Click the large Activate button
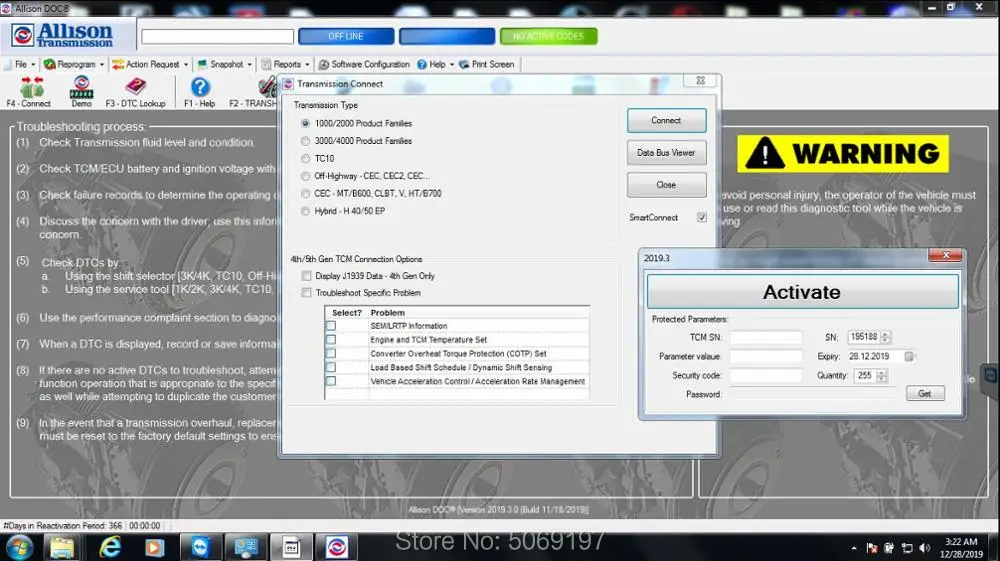This screenshot has width=1000, height=561. (802, 292)
